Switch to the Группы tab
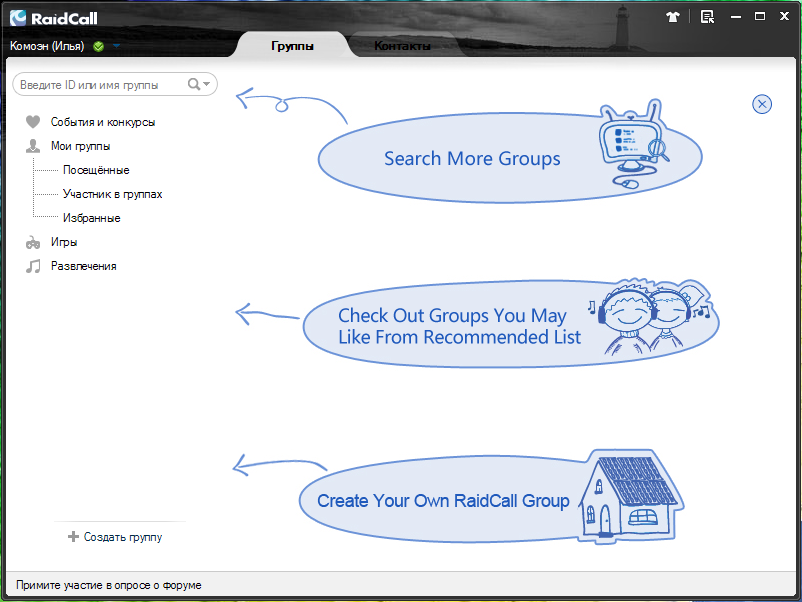Image resolution: width=802 pixels, height=602 pixels. [292, 46]
